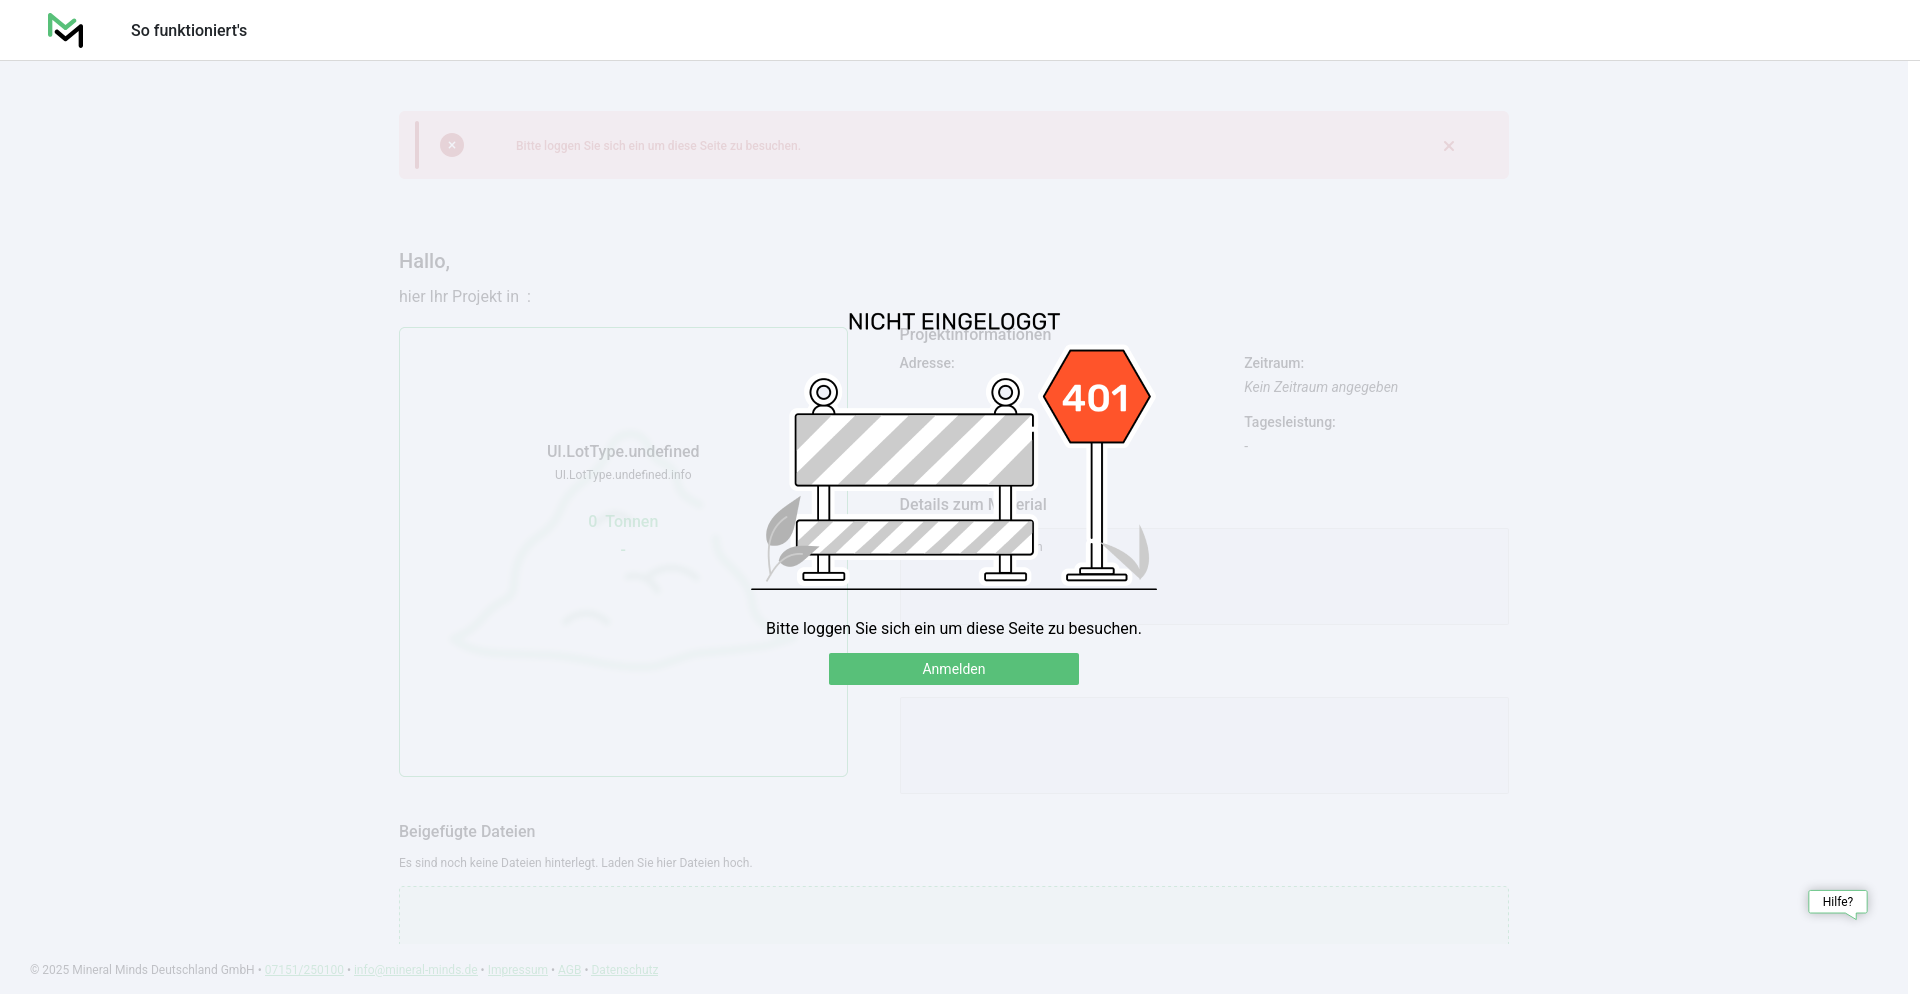Image resolution: width=1920 pixels, height=994 pixels.
Task: Dismiss the login alert with X
Action: tap(1449, 146)
